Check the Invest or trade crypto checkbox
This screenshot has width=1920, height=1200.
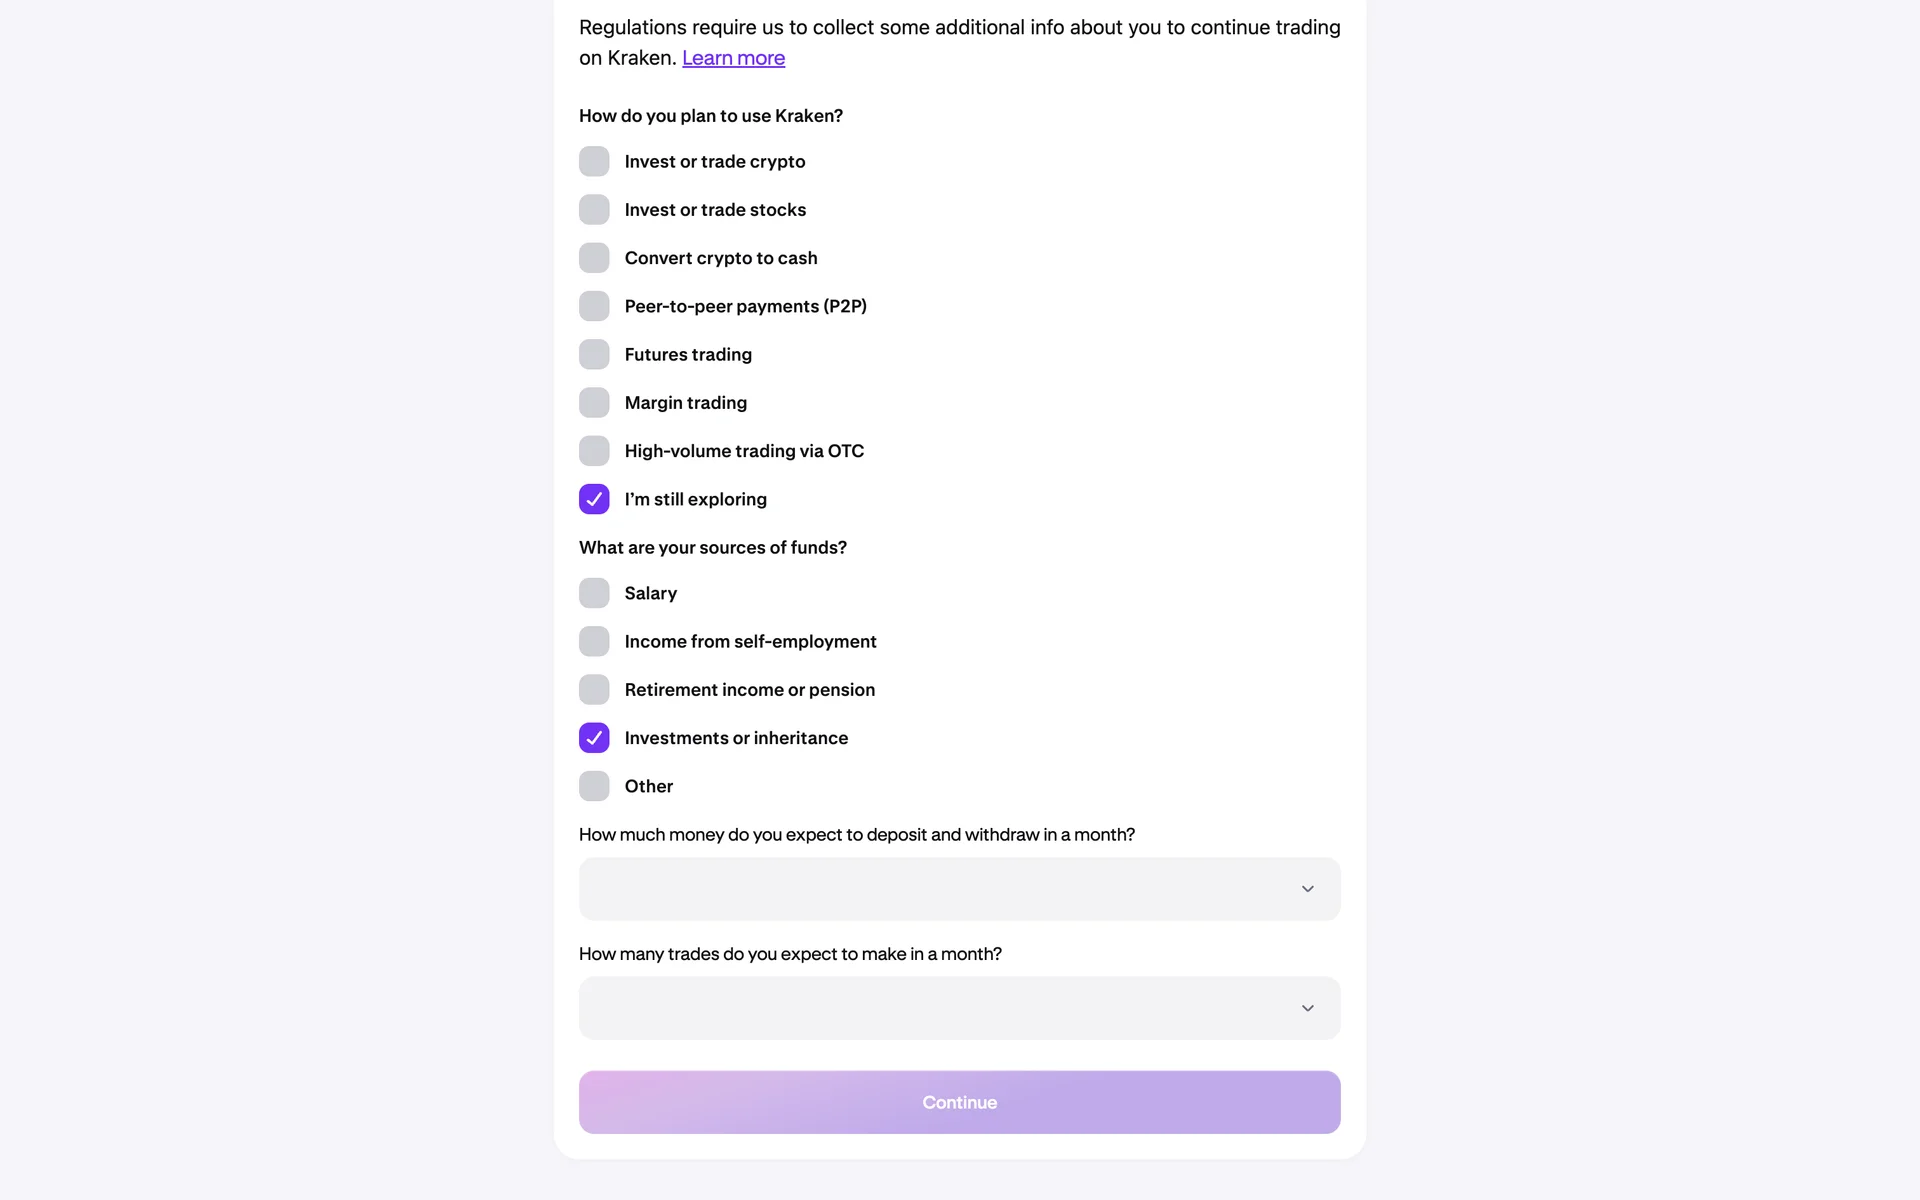(594, 162)
